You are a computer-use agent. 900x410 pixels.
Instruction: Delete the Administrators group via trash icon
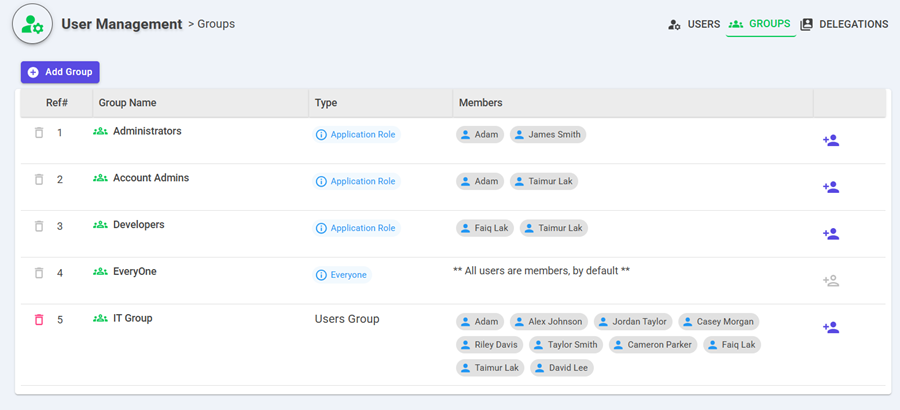point(39,133)
